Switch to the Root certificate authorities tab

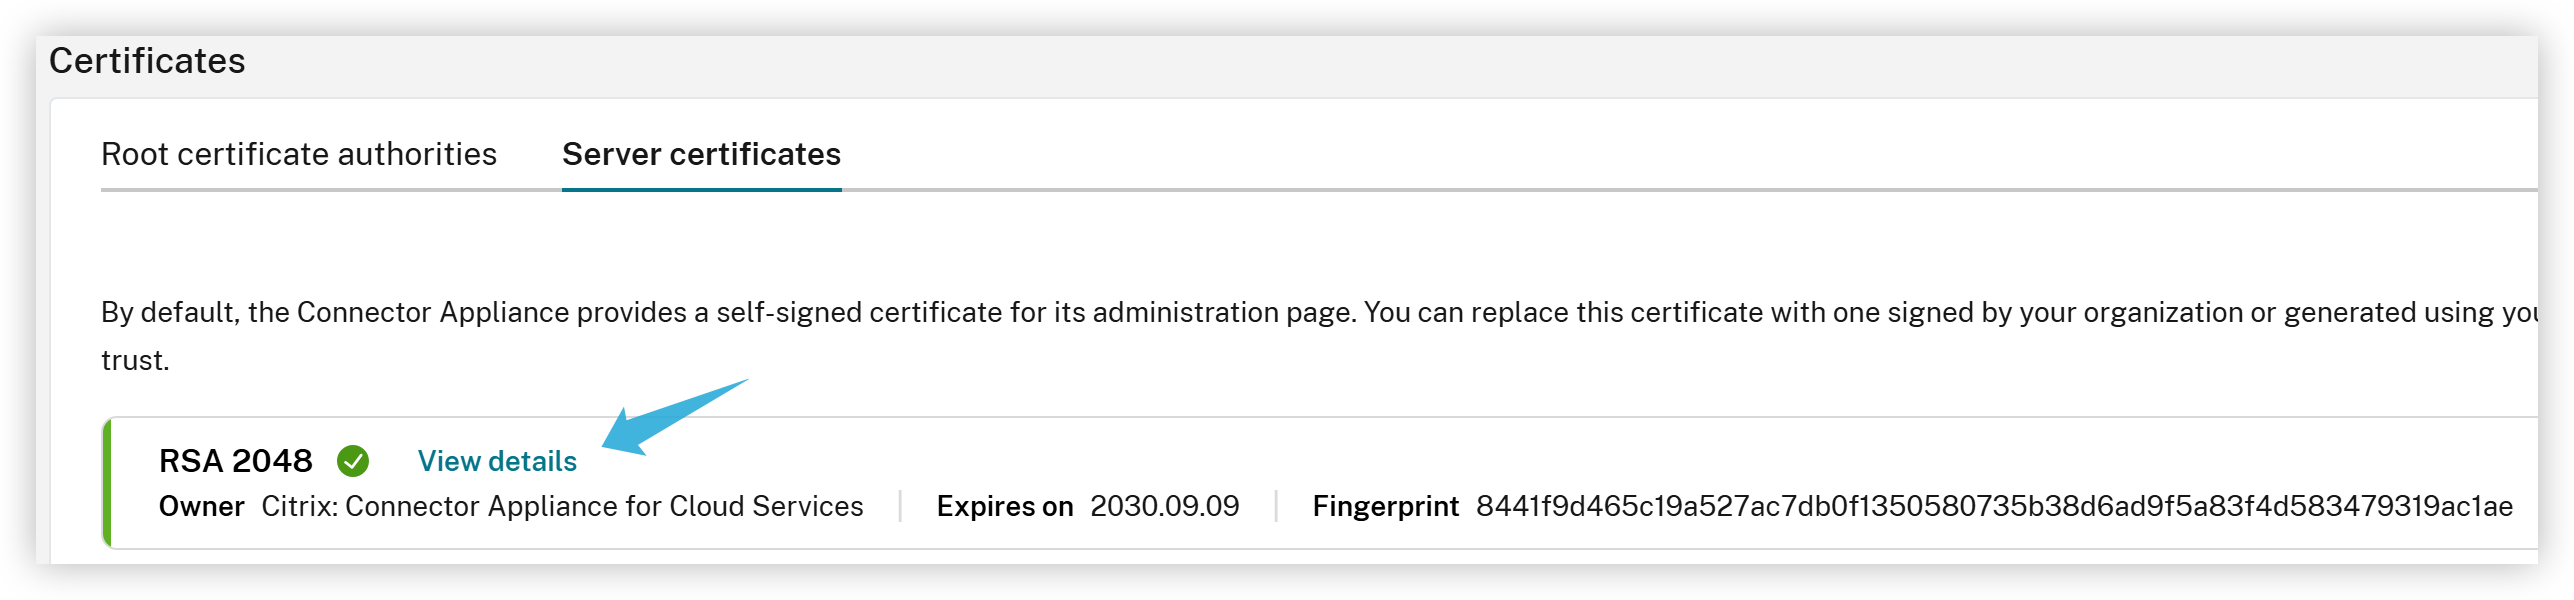pyautogui.click(x=298, y=154)
